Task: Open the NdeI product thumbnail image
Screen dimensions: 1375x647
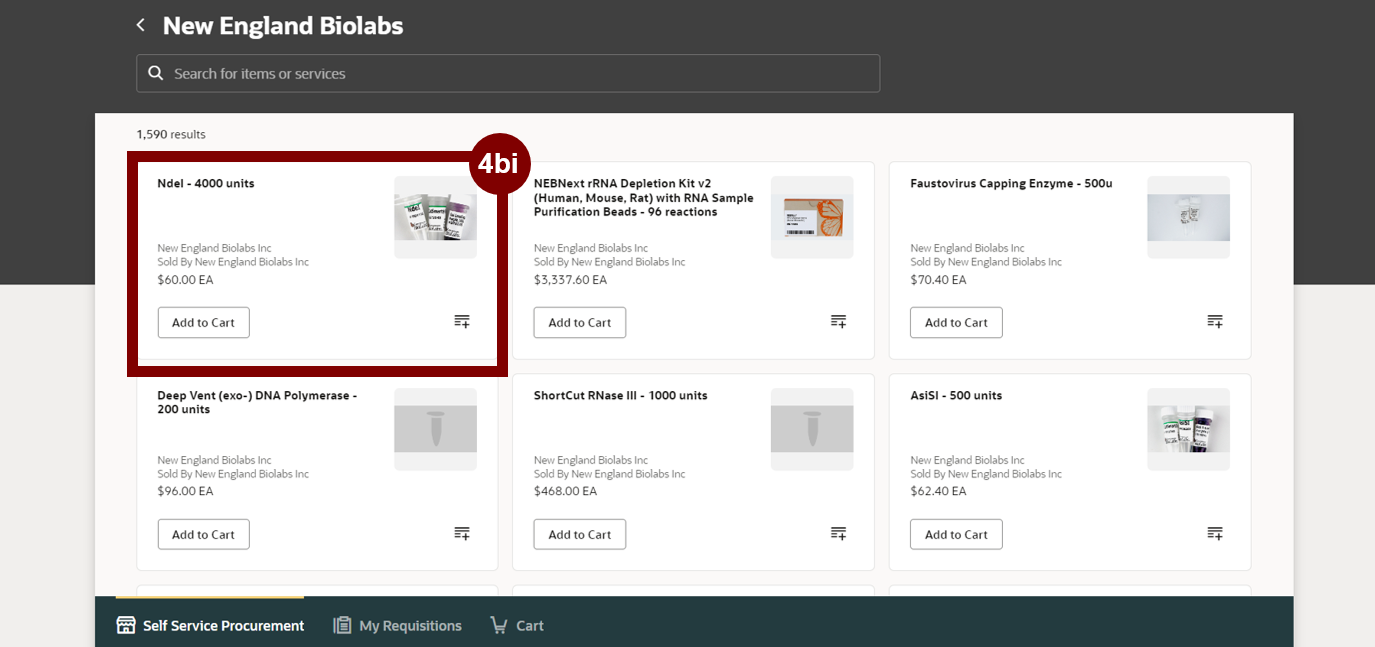Action: tap(435, 217)
